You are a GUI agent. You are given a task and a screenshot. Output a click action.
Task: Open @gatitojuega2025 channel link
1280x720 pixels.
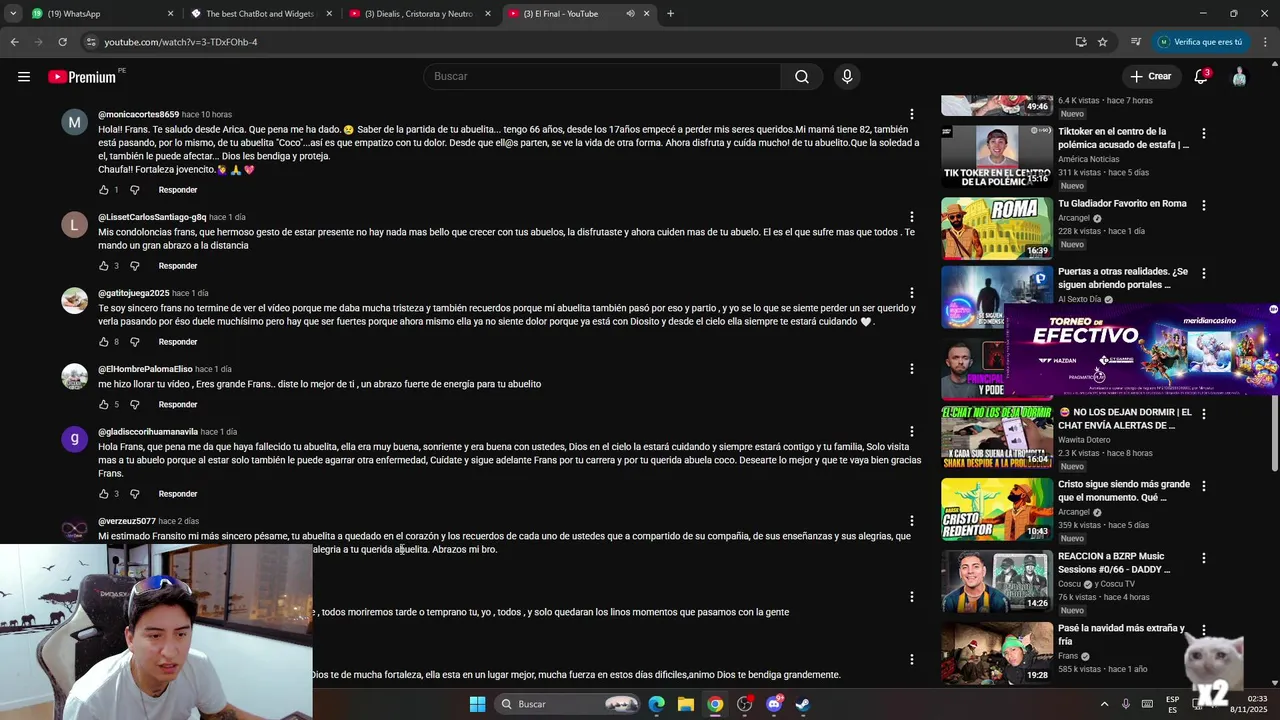coord(133,293)
